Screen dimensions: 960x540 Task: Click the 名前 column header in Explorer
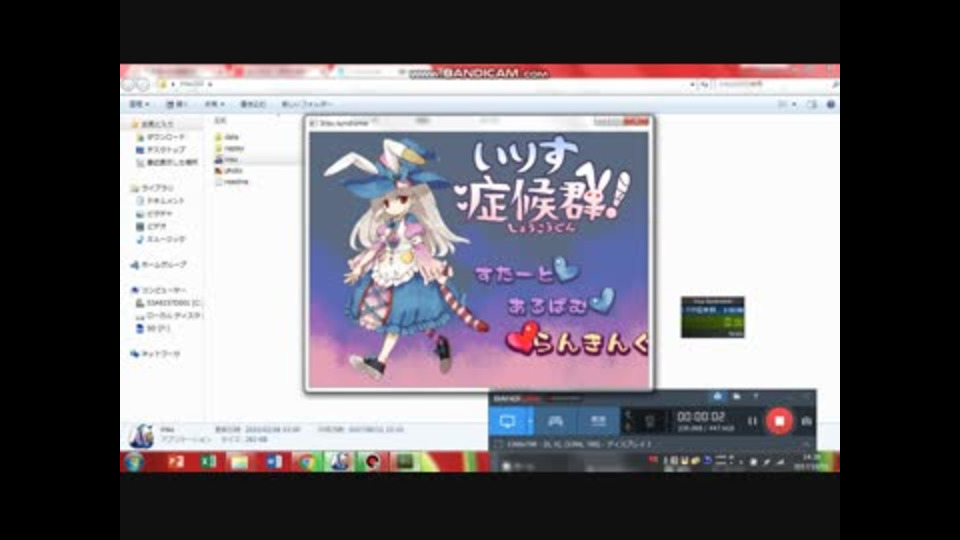pyautogui.click(x=220, y=121)
